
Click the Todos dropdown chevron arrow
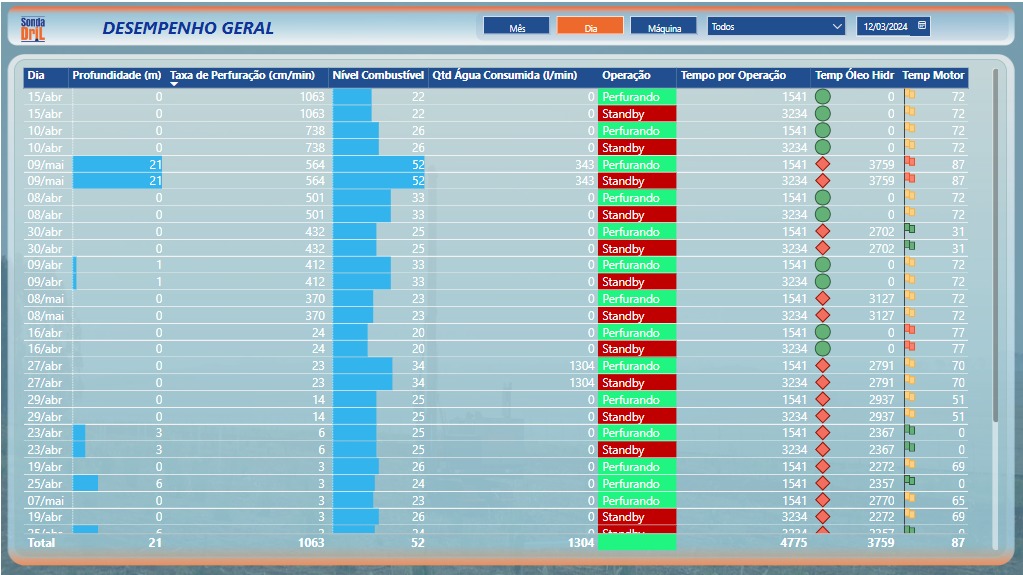tap(837, 27)
